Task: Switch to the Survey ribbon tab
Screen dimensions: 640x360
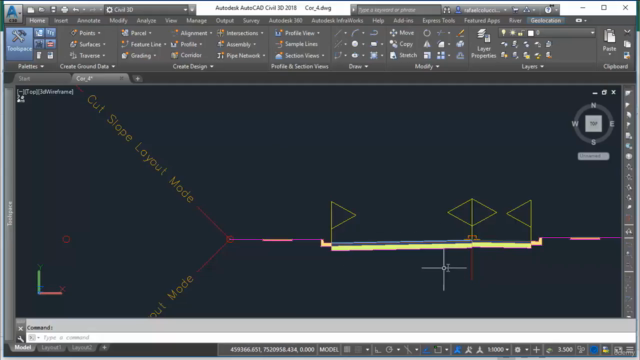Action: pyautogui.click(x=251, y=20)
